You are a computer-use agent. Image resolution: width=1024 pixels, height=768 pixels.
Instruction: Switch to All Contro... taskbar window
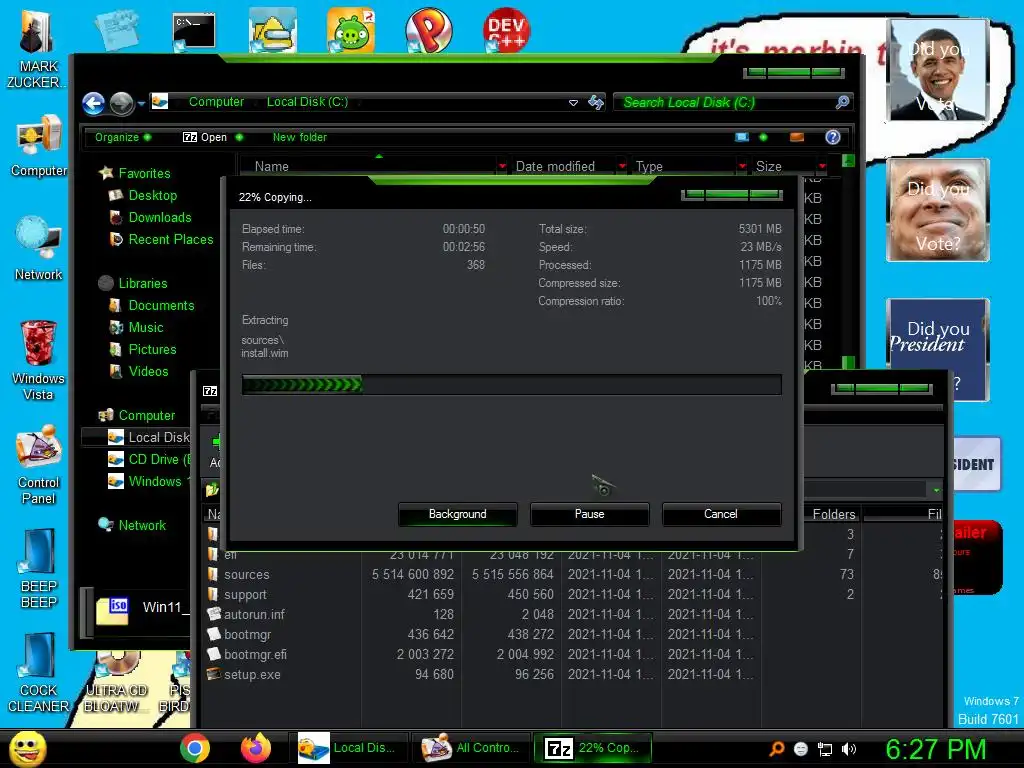(x=472, y=748)
